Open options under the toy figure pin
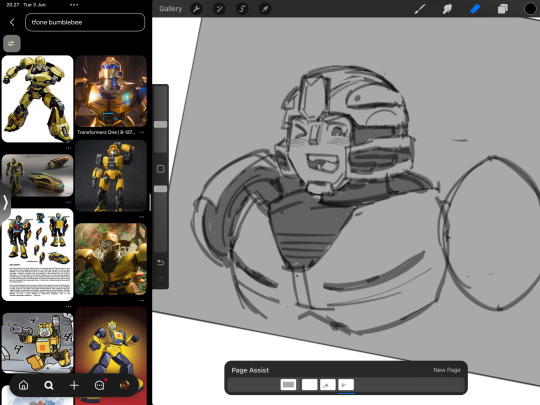The width and height of the screenshot is (540, 405). click(x=142, y=217)
